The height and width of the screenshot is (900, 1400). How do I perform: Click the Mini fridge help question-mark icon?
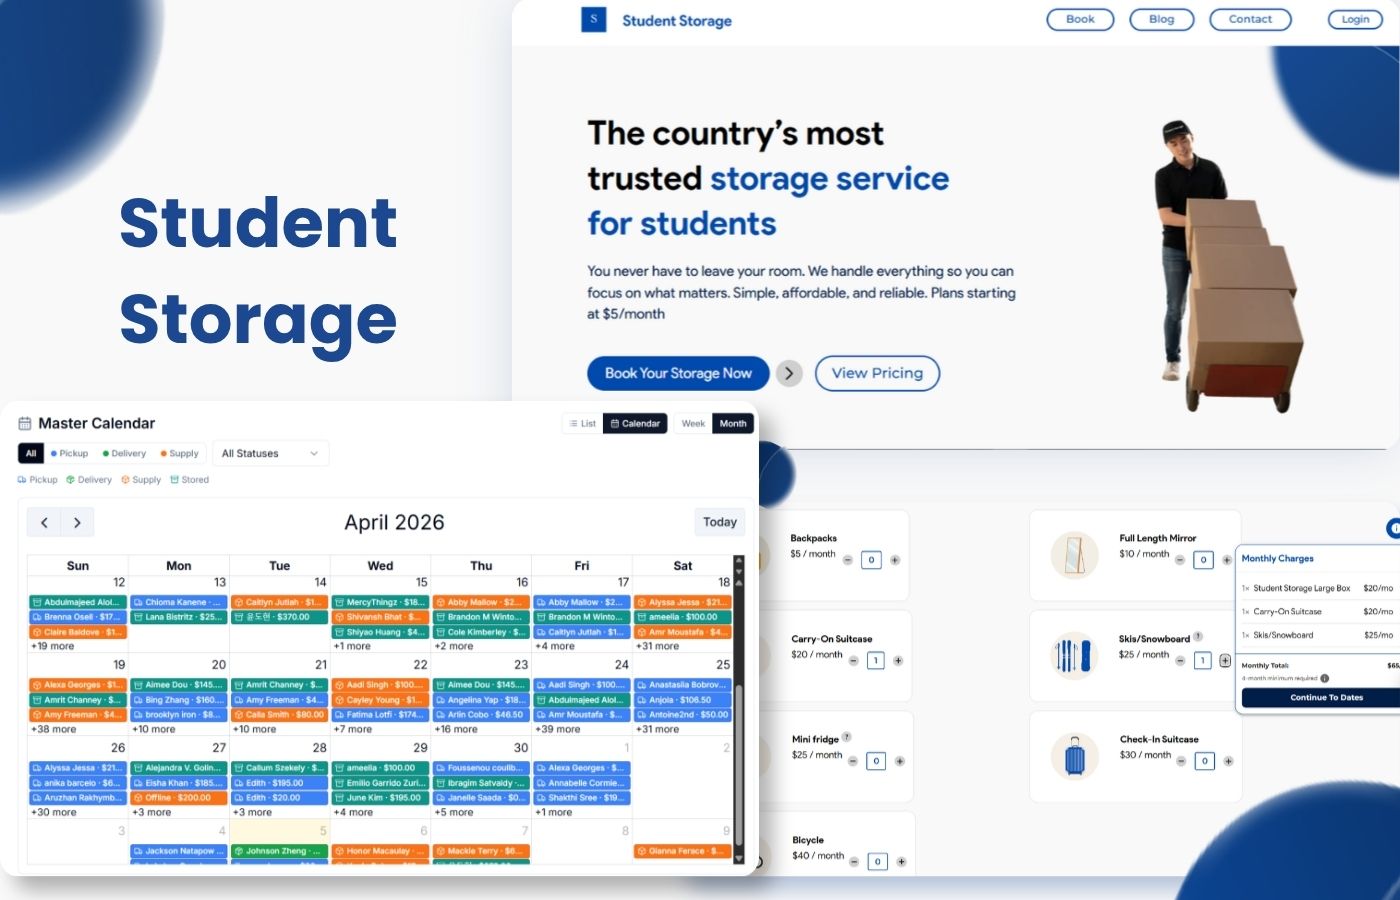pyautogui.click(x=847, y=737)
